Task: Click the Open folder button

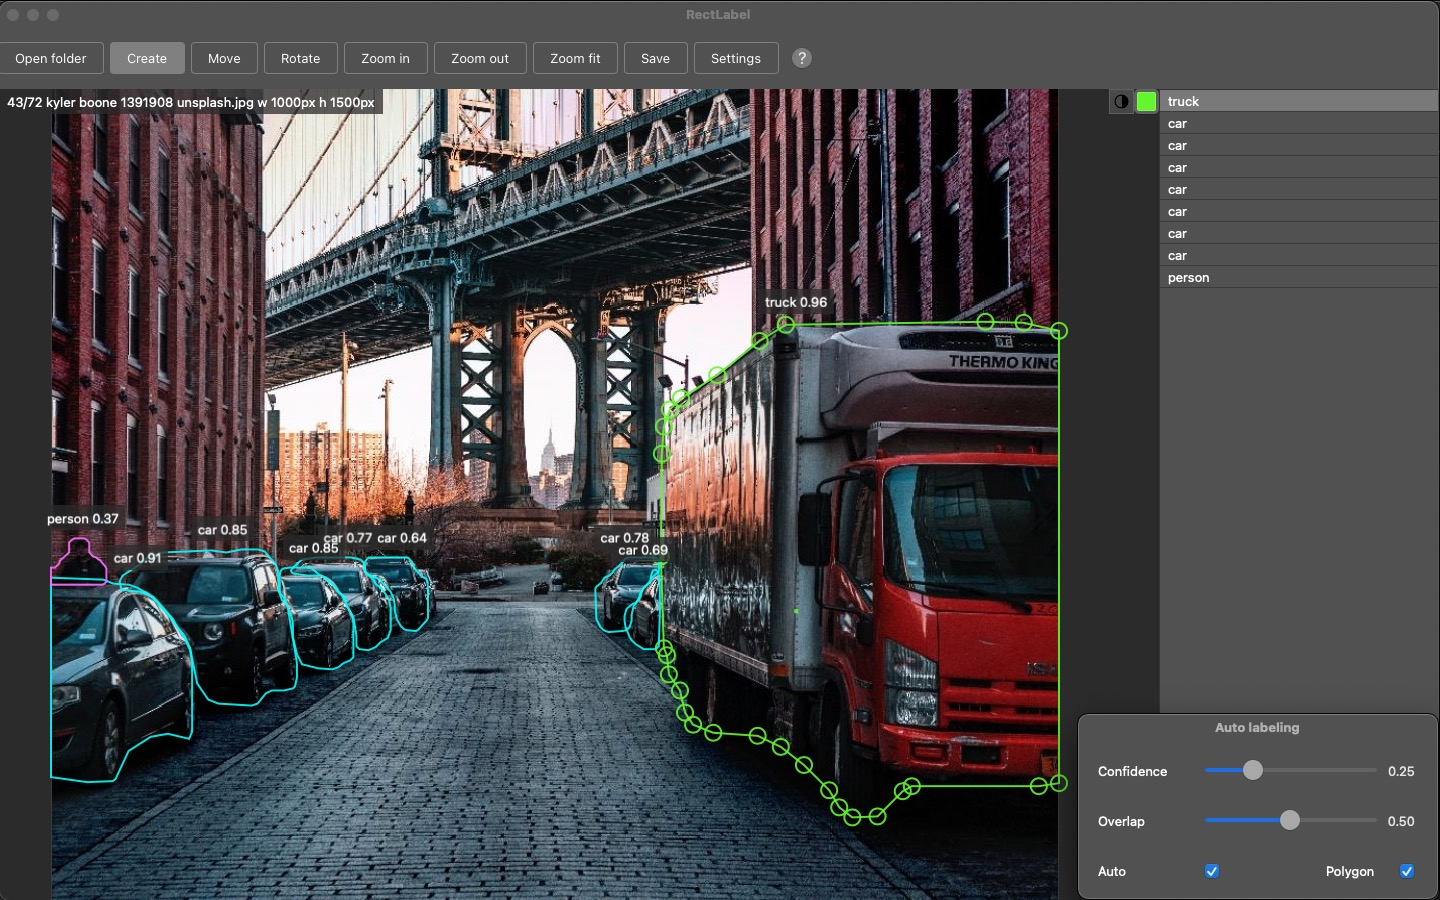Action: [51, 58]
